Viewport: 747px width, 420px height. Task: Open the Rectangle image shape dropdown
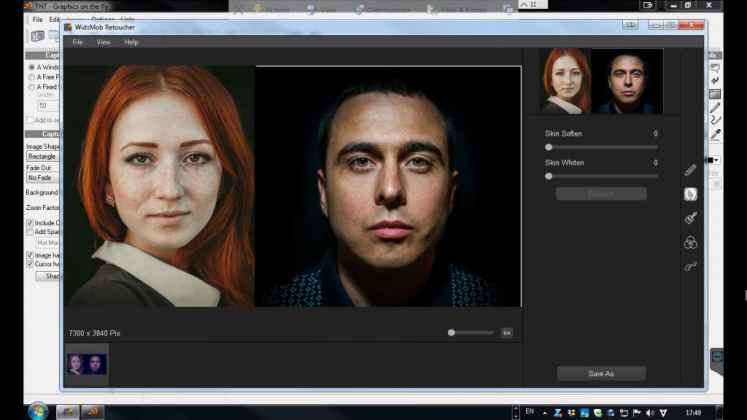point(43,157)
